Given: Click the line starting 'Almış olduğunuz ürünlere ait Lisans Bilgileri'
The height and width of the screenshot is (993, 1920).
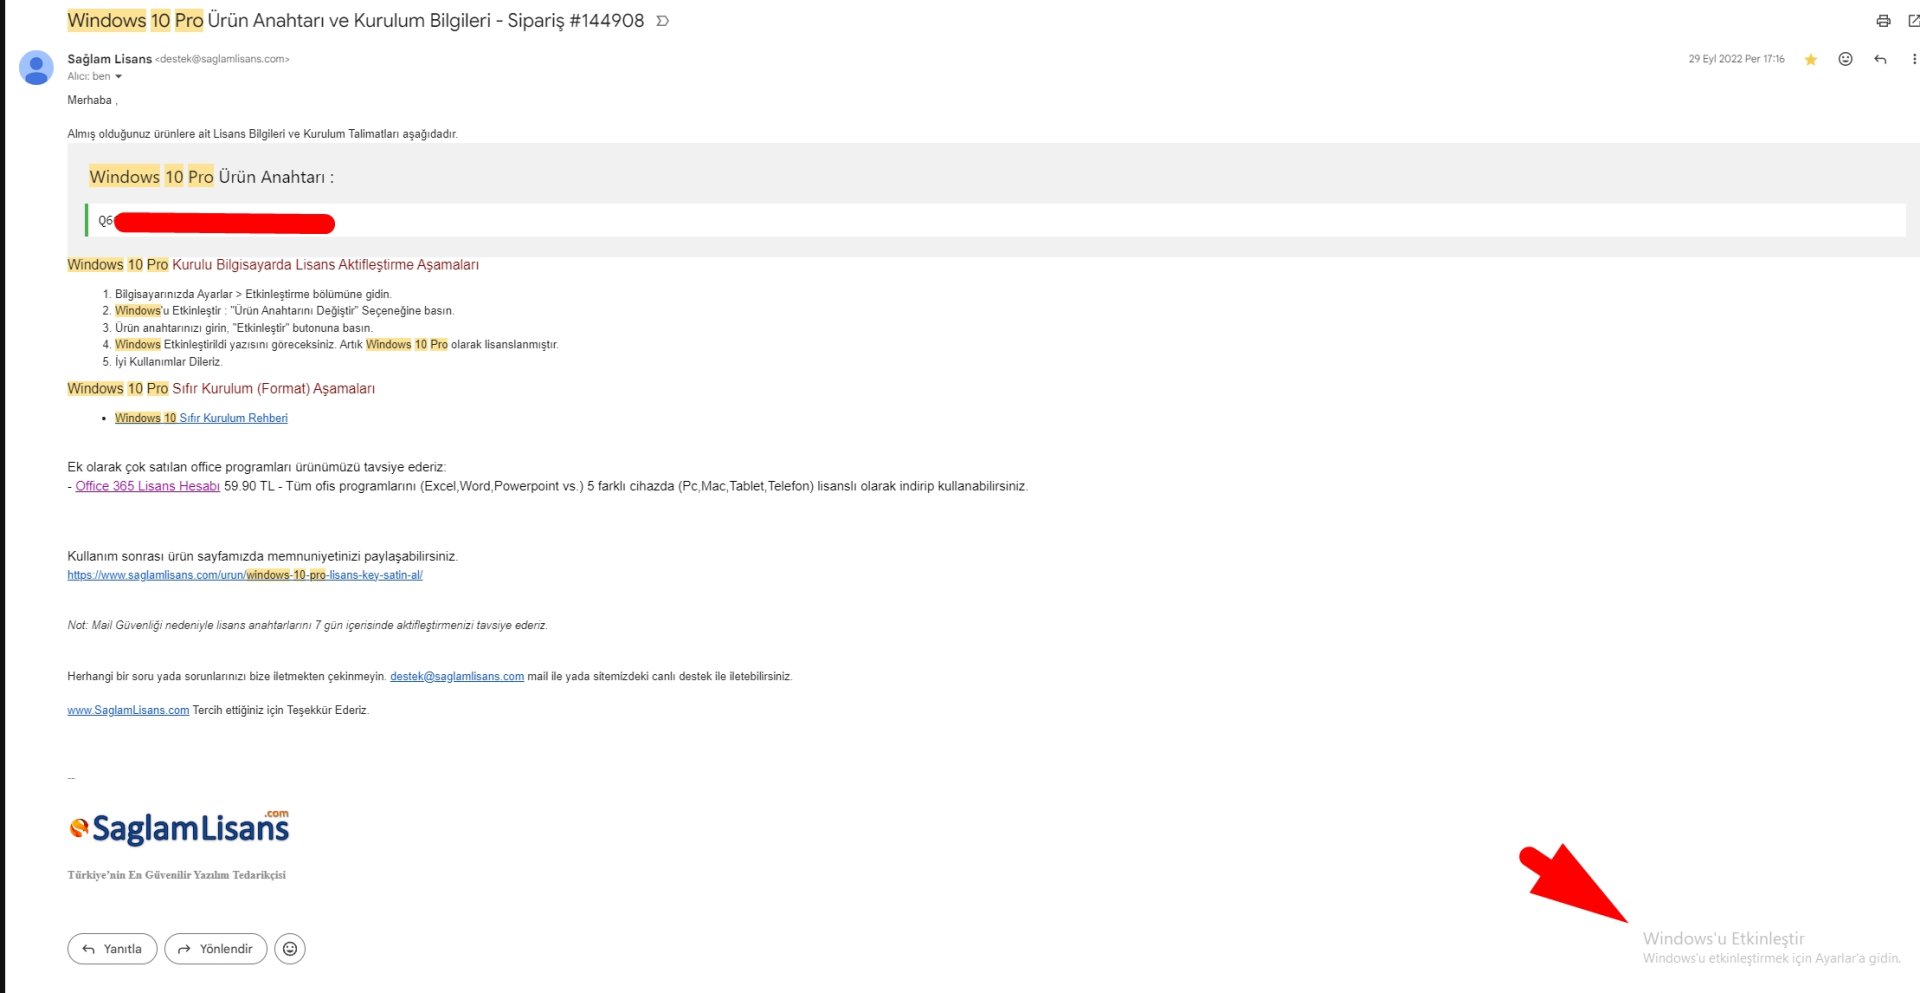Looking at the screenshot, I should (x=263, y=134).
